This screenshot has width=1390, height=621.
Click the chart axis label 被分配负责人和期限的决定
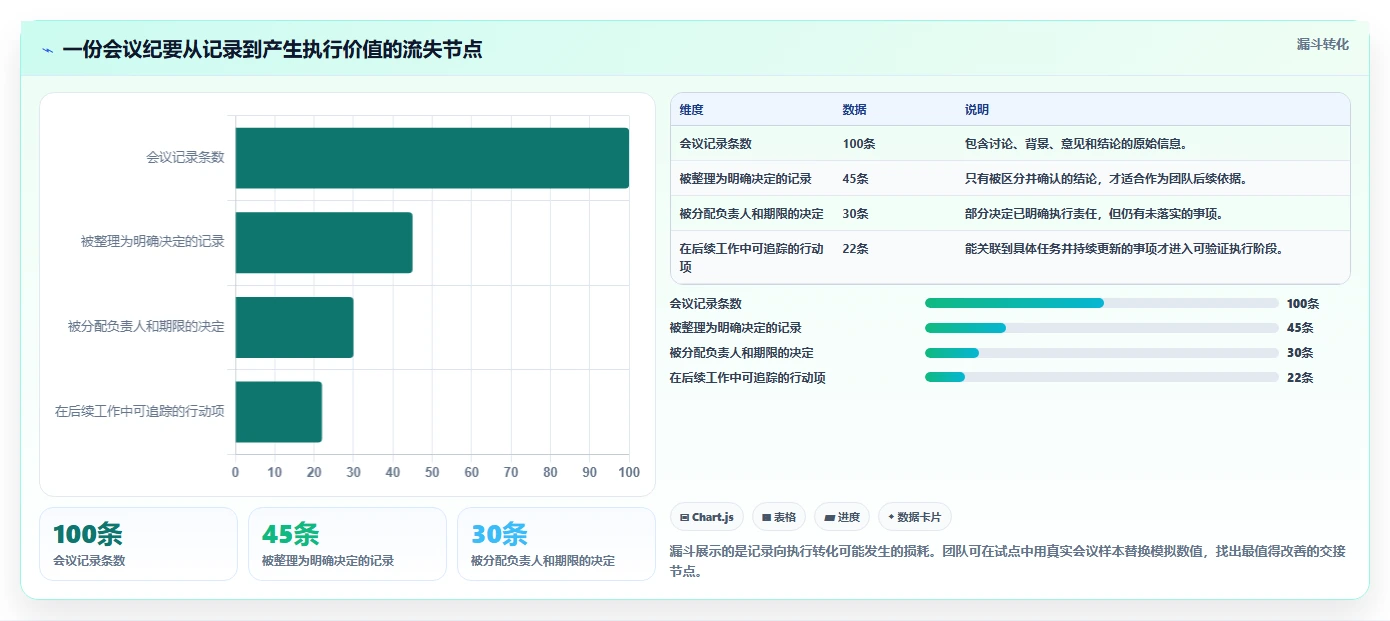tap(146, 326)
